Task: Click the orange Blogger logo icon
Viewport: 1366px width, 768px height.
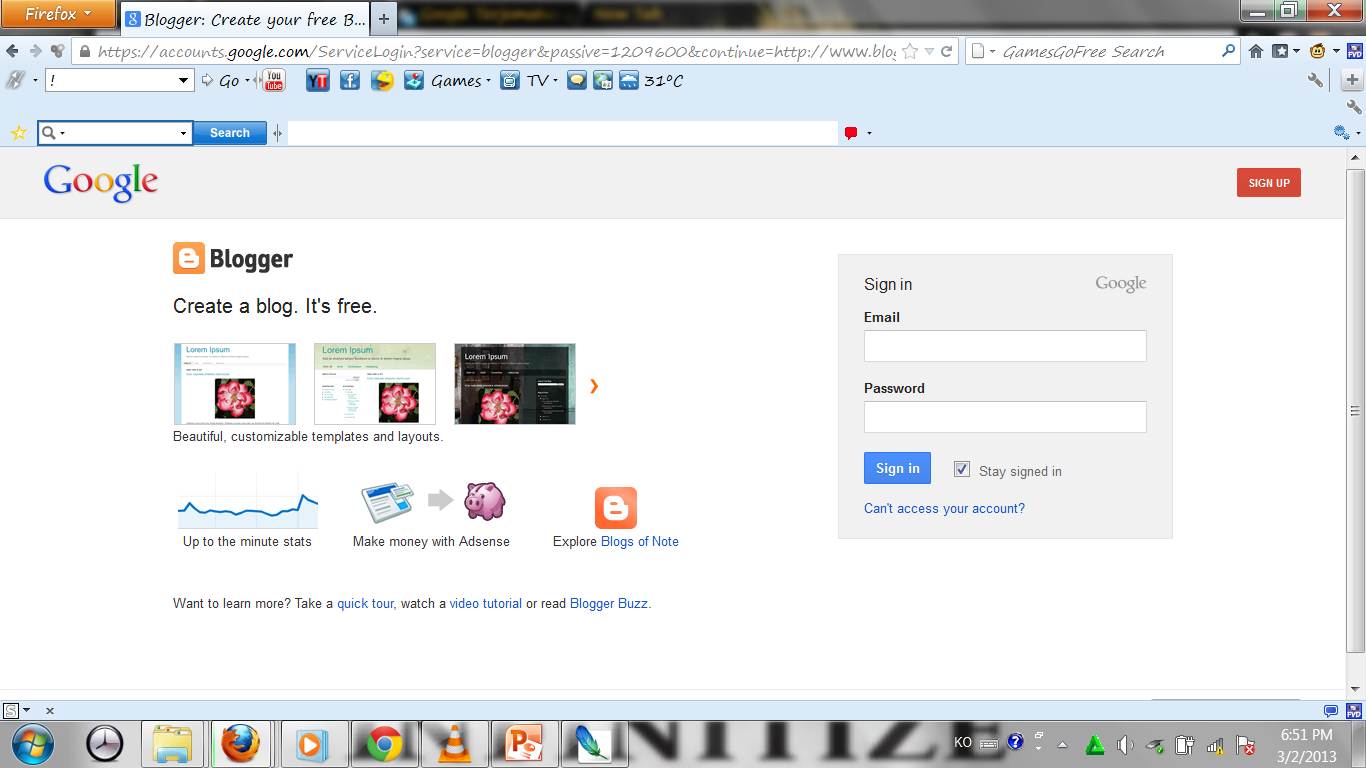Action: click(189, 258)
